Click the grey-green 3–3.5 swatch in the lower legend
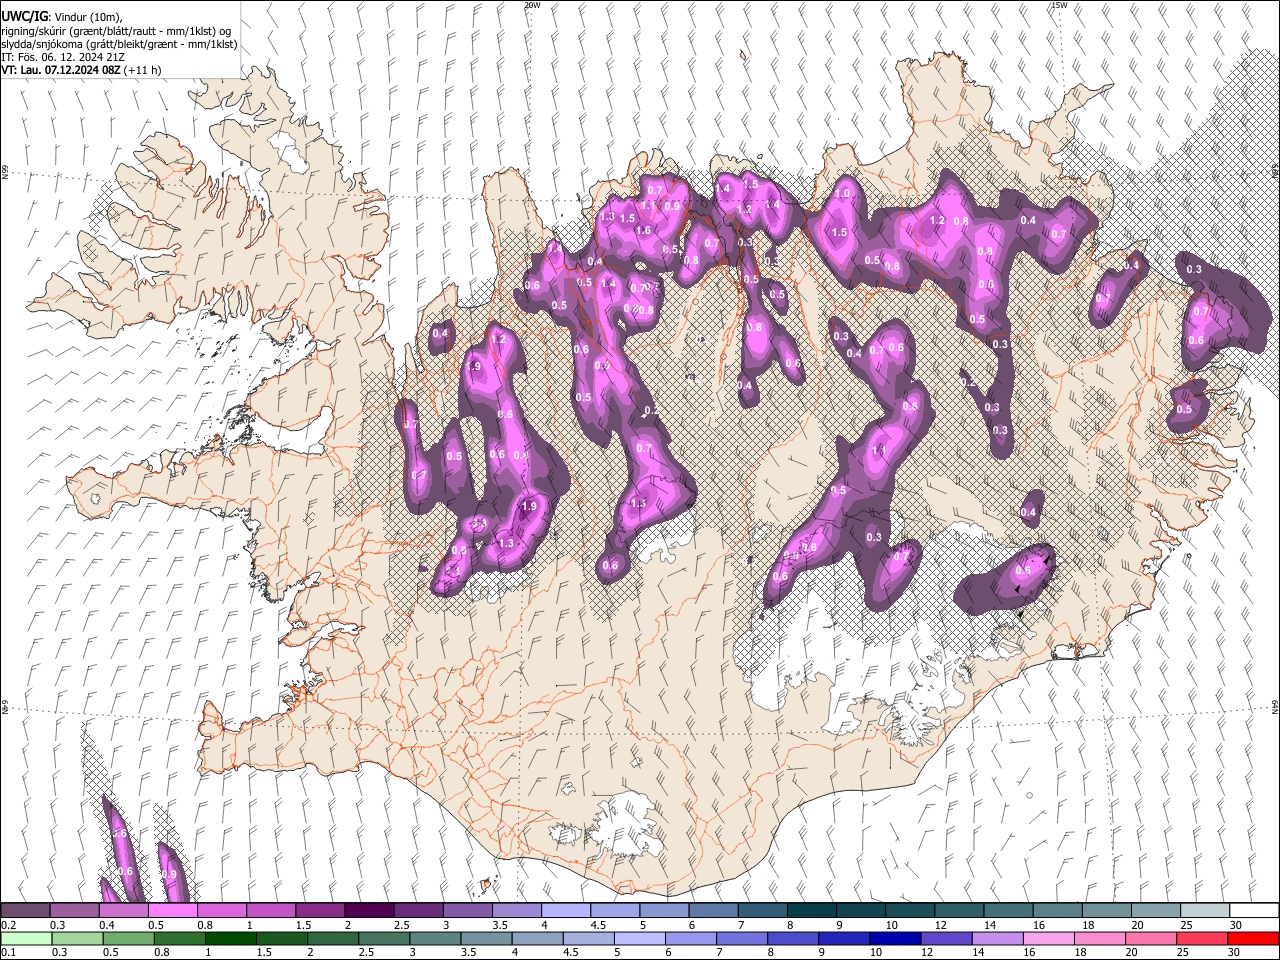The height and width of the screenshot is (960, 1280). pyautogui.click(x=436, y=939)
